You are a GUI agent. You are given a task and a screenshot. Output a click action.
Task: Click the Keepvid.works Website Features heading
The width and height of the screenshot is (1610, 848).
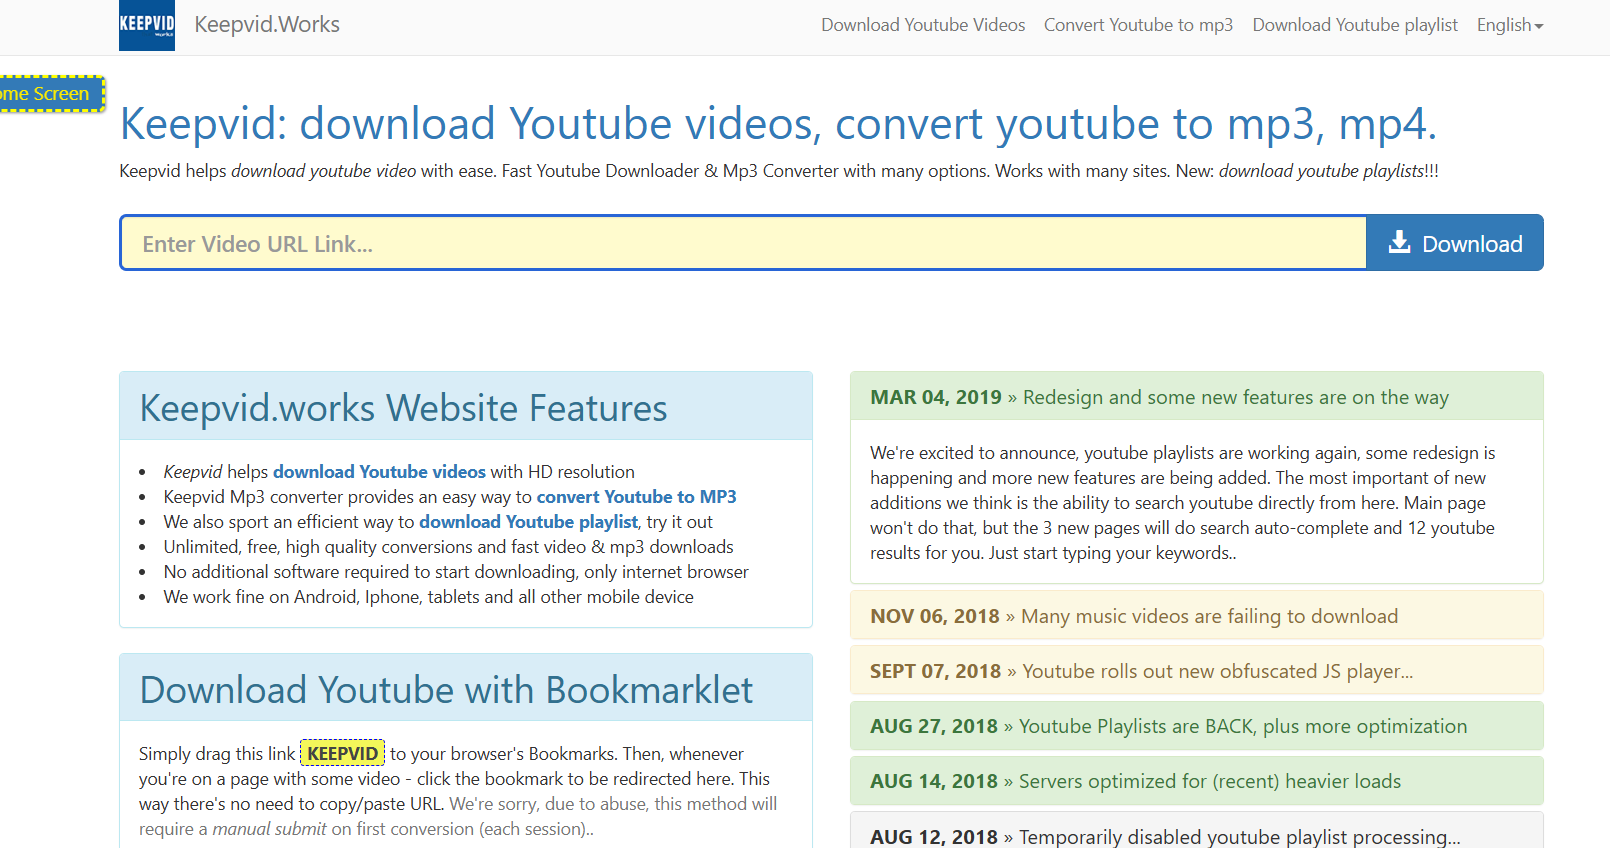[x=403, y=408]
